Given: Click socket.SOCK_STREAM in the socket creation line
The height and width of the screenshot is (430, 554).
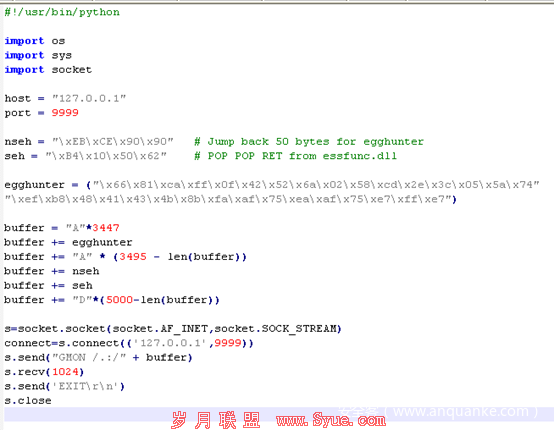Looking at the screenshot, I should pyautogui.click(x=276, y=329).
